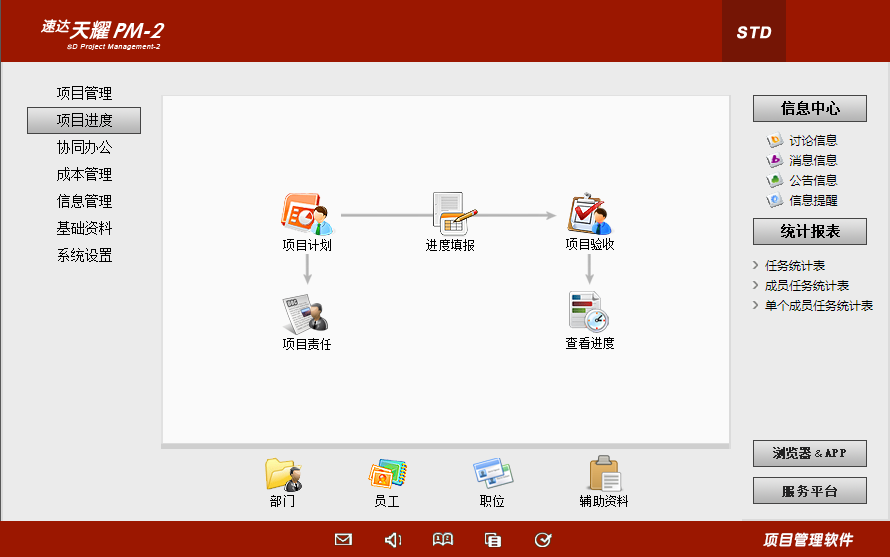Click the 查看进度 view progress icon

tap(589, 313)
